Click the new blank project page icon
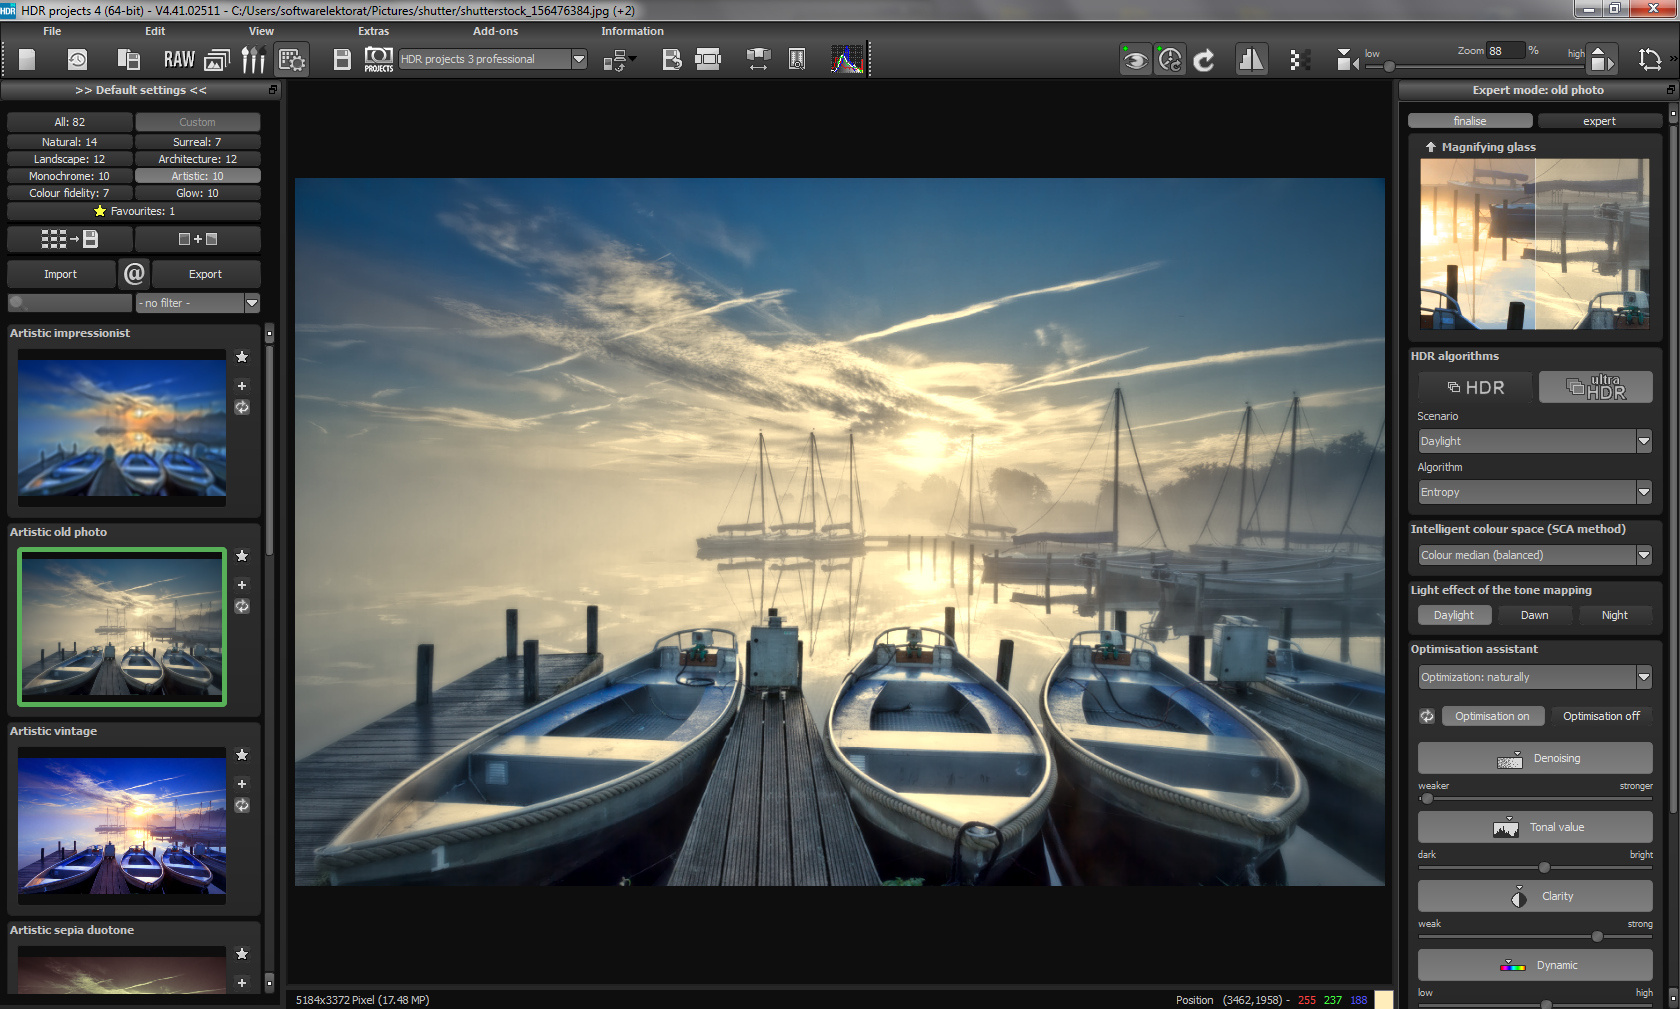 (x=27, y=60)
